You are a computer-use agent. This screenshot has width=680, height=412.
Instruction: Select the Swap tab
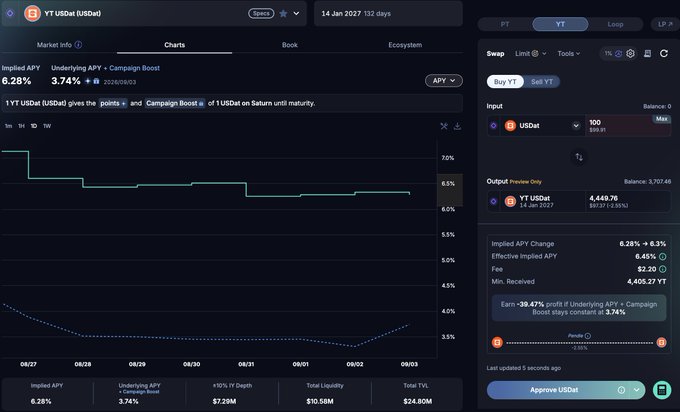[495, 53]
